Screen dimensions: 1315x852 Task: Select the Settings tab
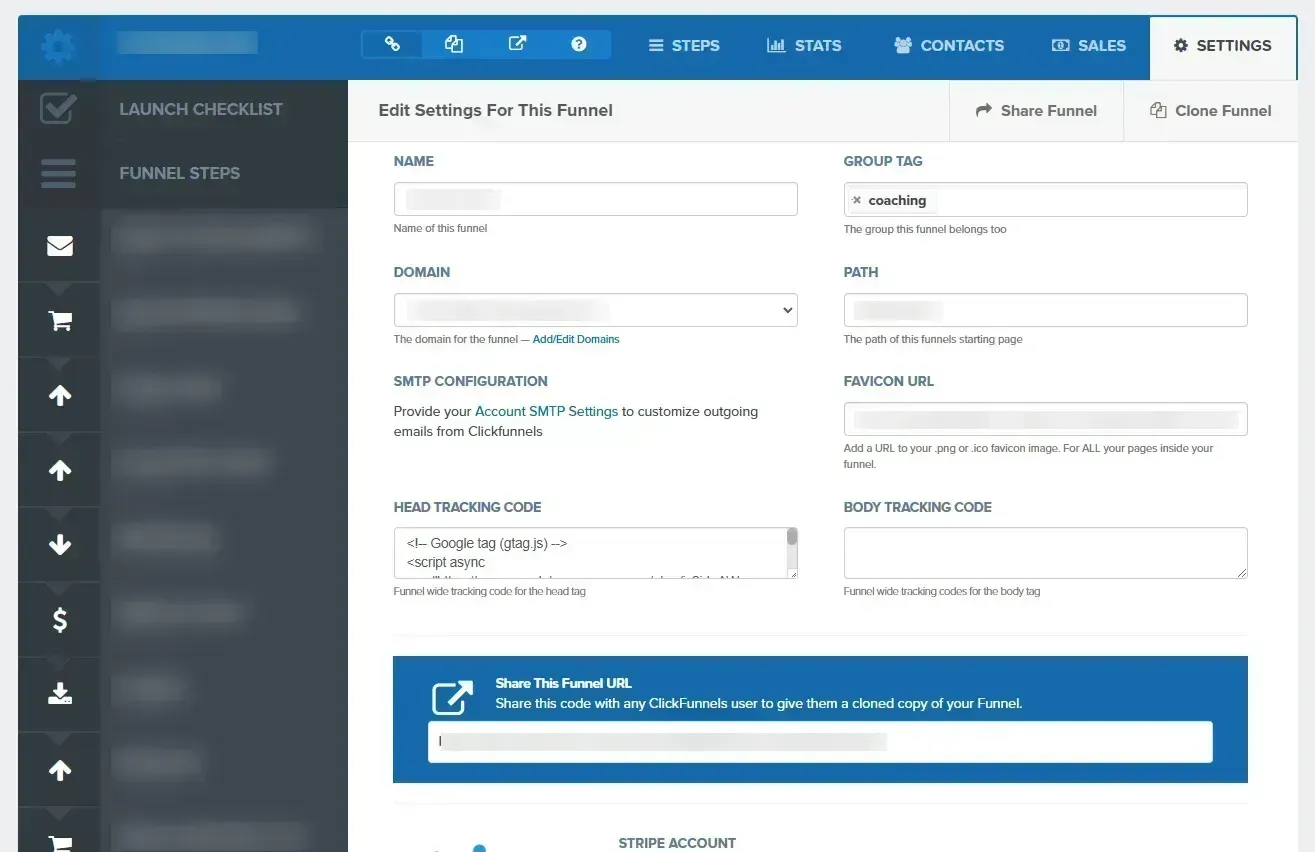coord(1223,45)
